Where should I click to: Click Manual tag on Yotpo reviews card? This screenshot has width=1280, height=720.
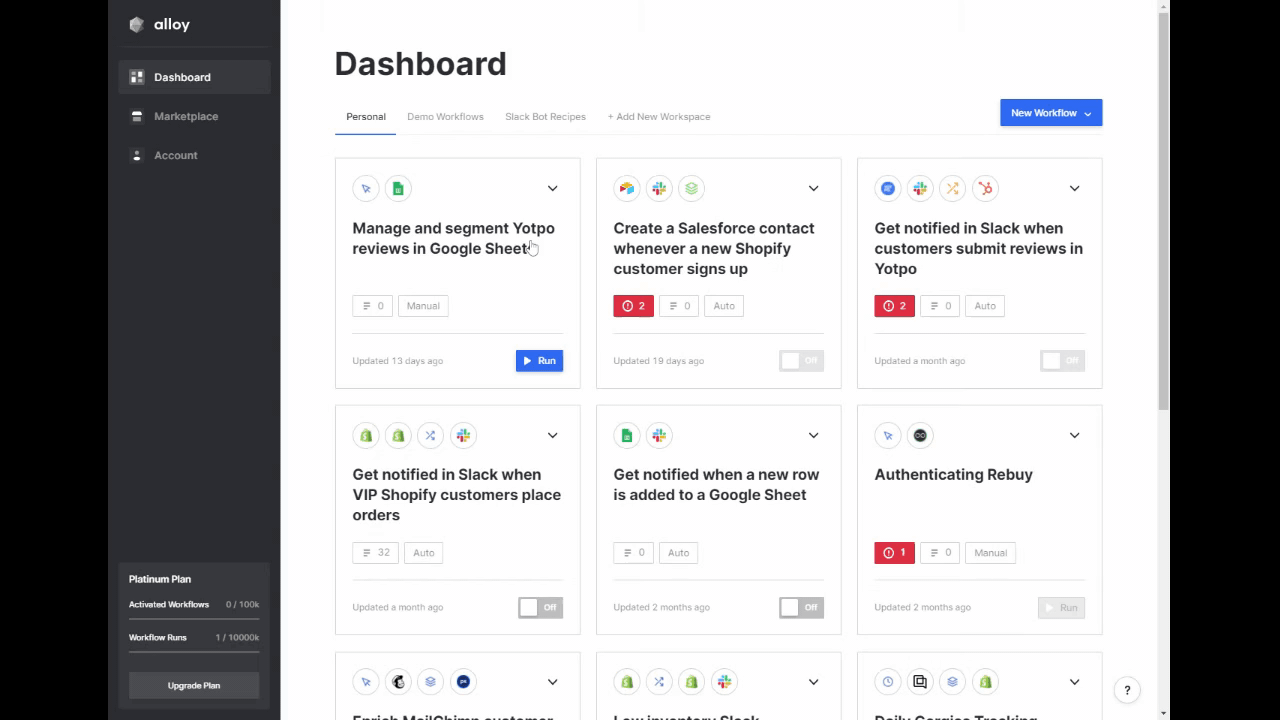pyautogui.click(x=423, y=306)
